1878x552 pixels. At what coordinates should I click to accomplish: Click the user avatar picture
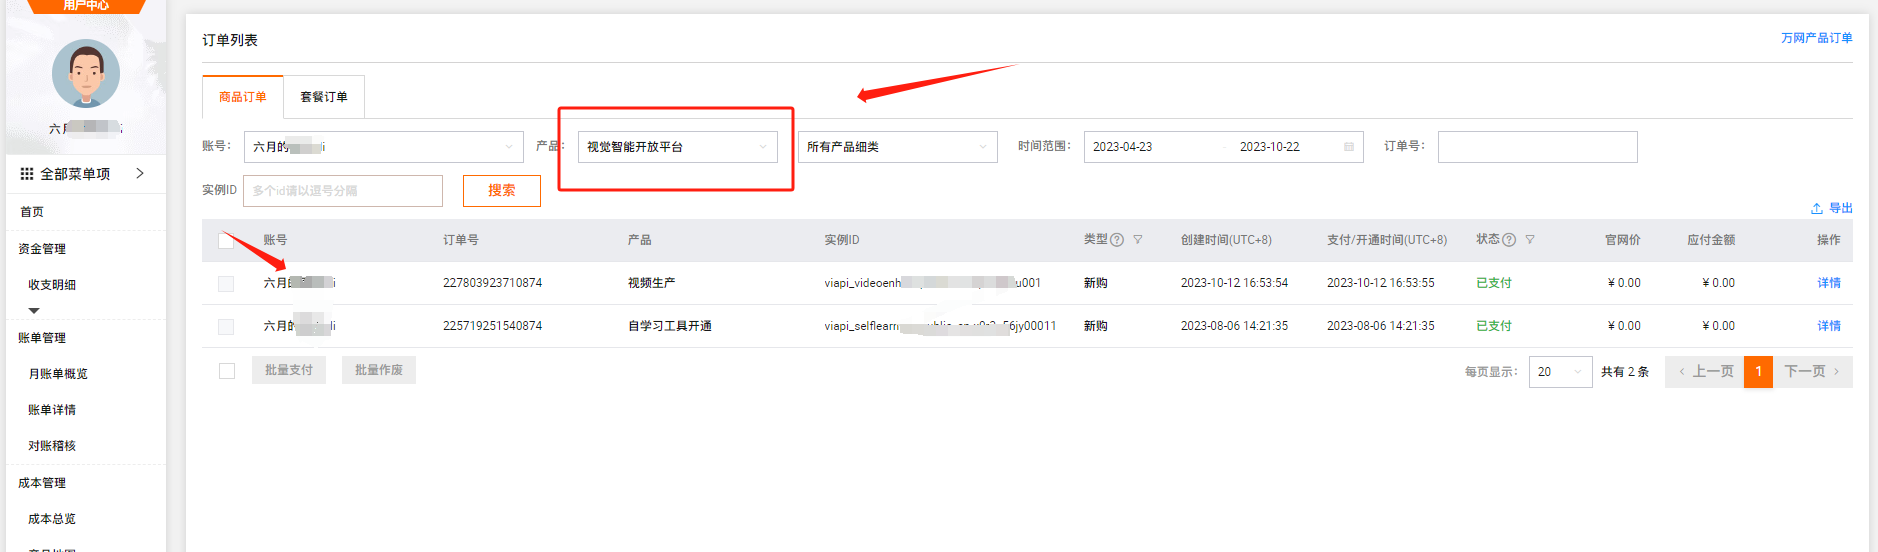point(86,74)
